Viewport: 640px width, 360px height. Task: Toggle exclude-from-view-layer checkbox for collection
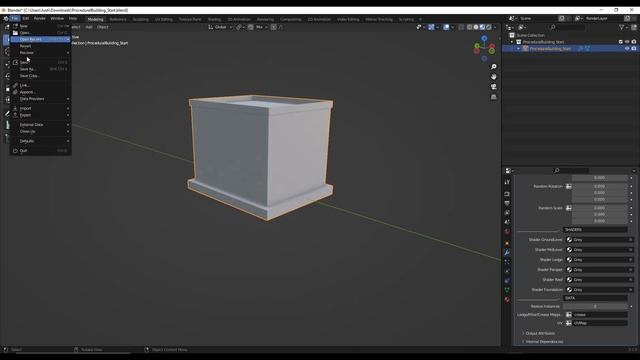[x=620, y=42]
